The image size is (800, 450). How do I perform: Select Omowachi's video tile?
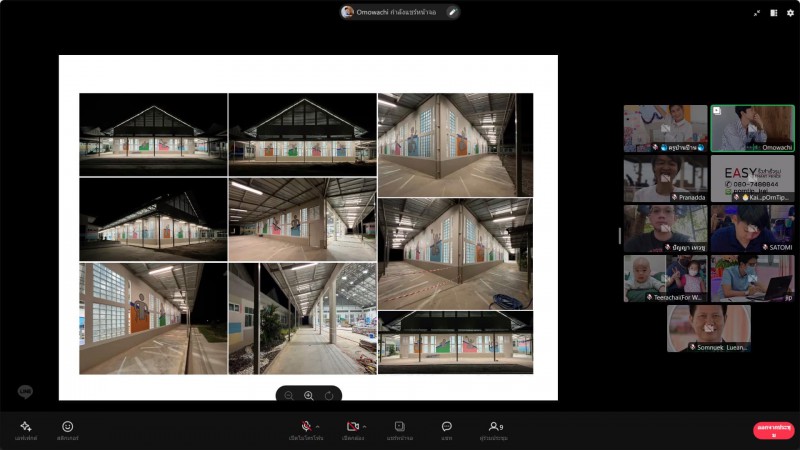pyautogui.click(x=753, y=129)
